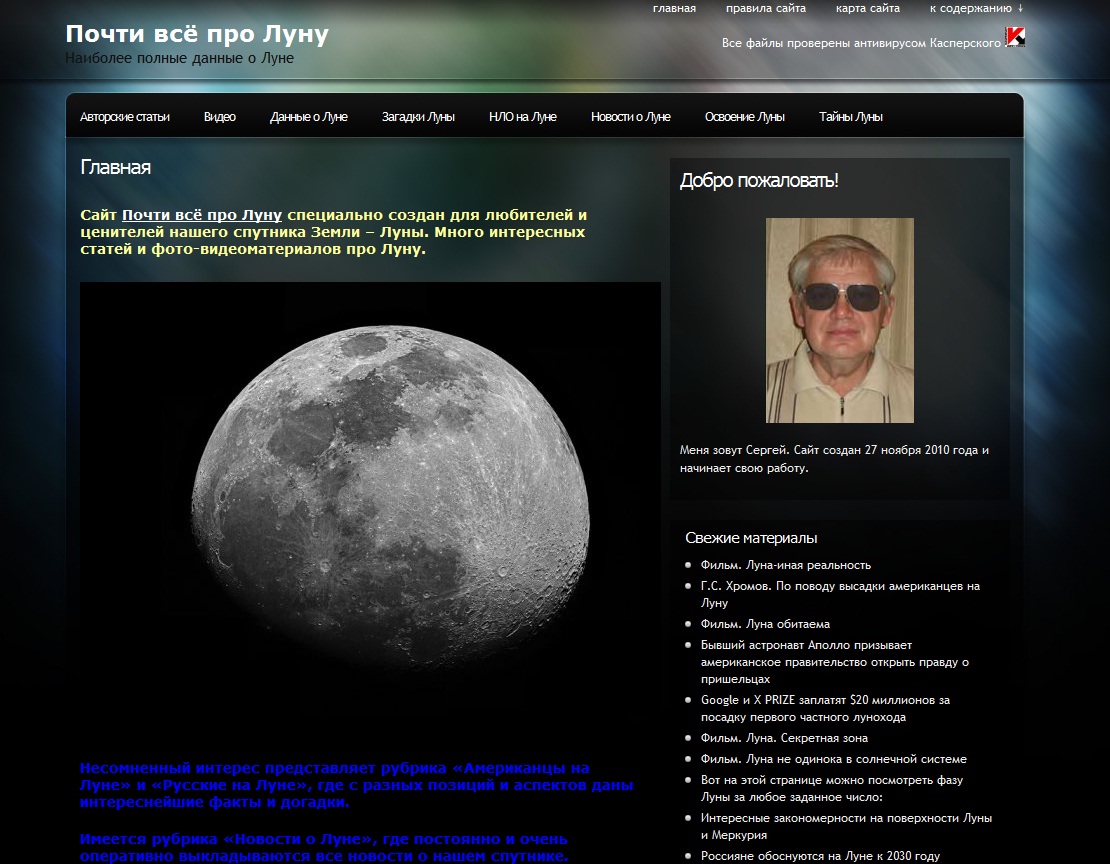Open the 'НЛО на Луне' menu
The width and height of the screenshot is (1110, 864).
pyautogui.click(x=523, y=117)
